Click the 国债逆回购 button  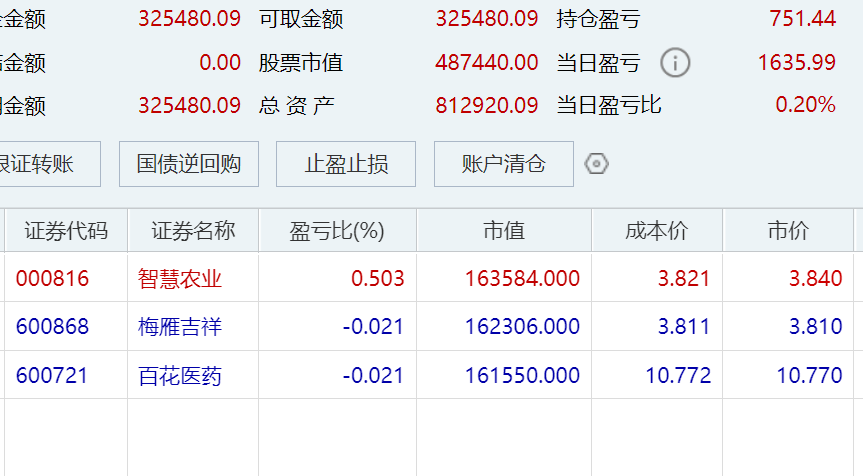coord(189,164)
